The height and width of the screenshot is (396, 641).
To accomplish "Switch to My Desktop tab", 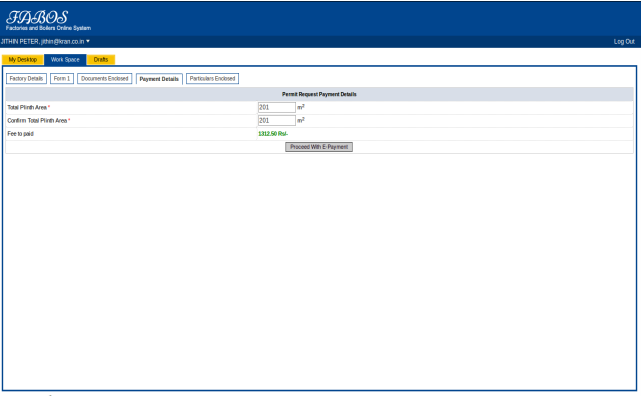I will click(23, 60).
